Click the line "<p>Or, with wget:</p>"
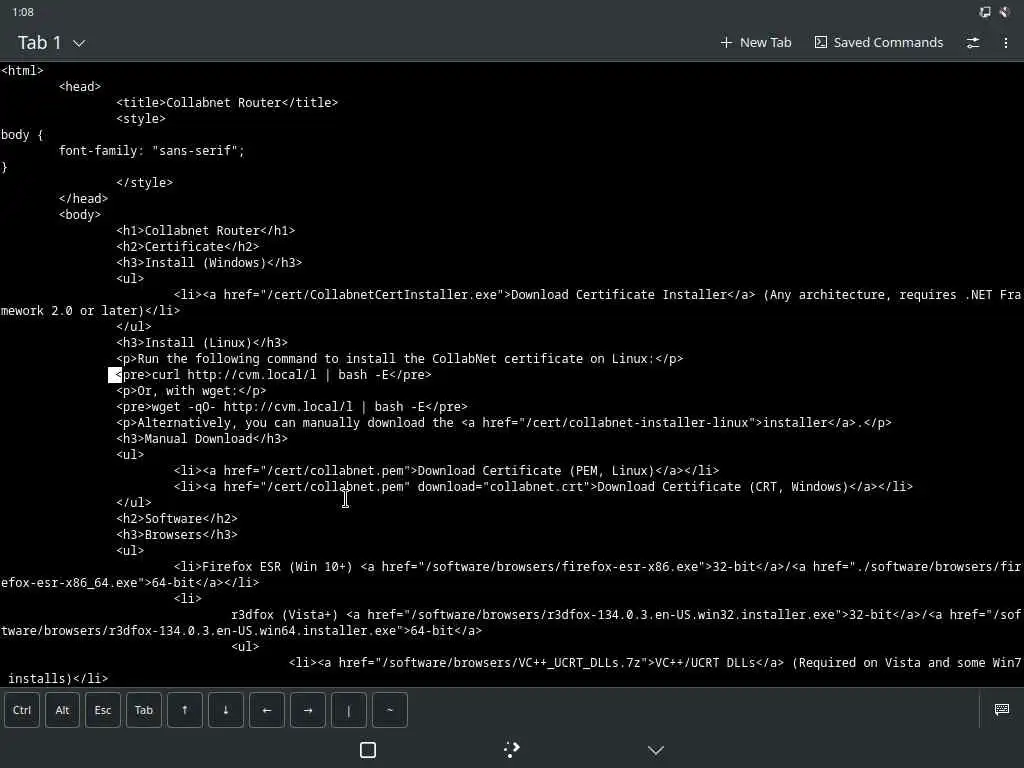Viewport: 1024px width, 768px height. tap(191, 391)
